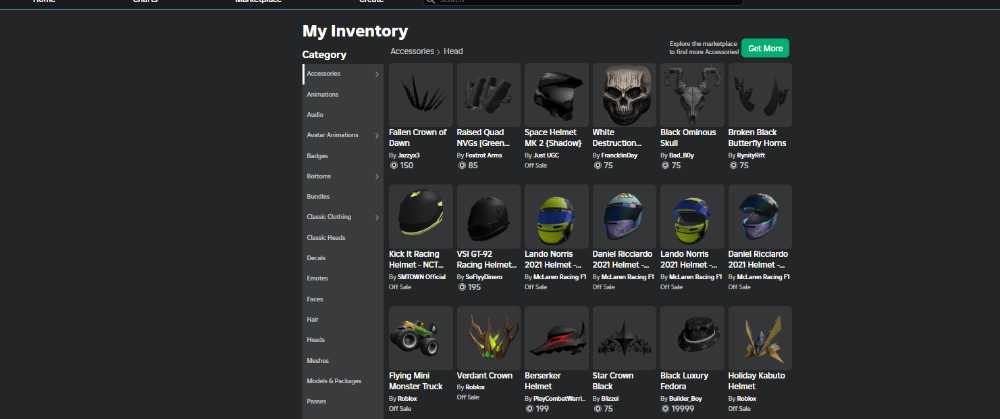
Task: Click the Head breadcrumb link
Action: pos(453,51)
